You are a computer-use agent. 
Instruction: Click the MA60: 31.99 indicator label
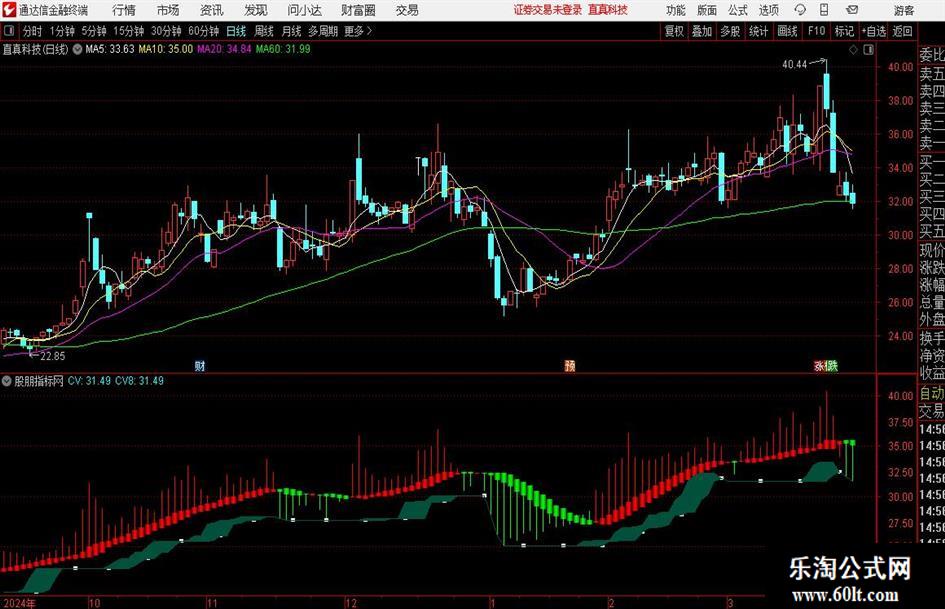tap(283, 49)
